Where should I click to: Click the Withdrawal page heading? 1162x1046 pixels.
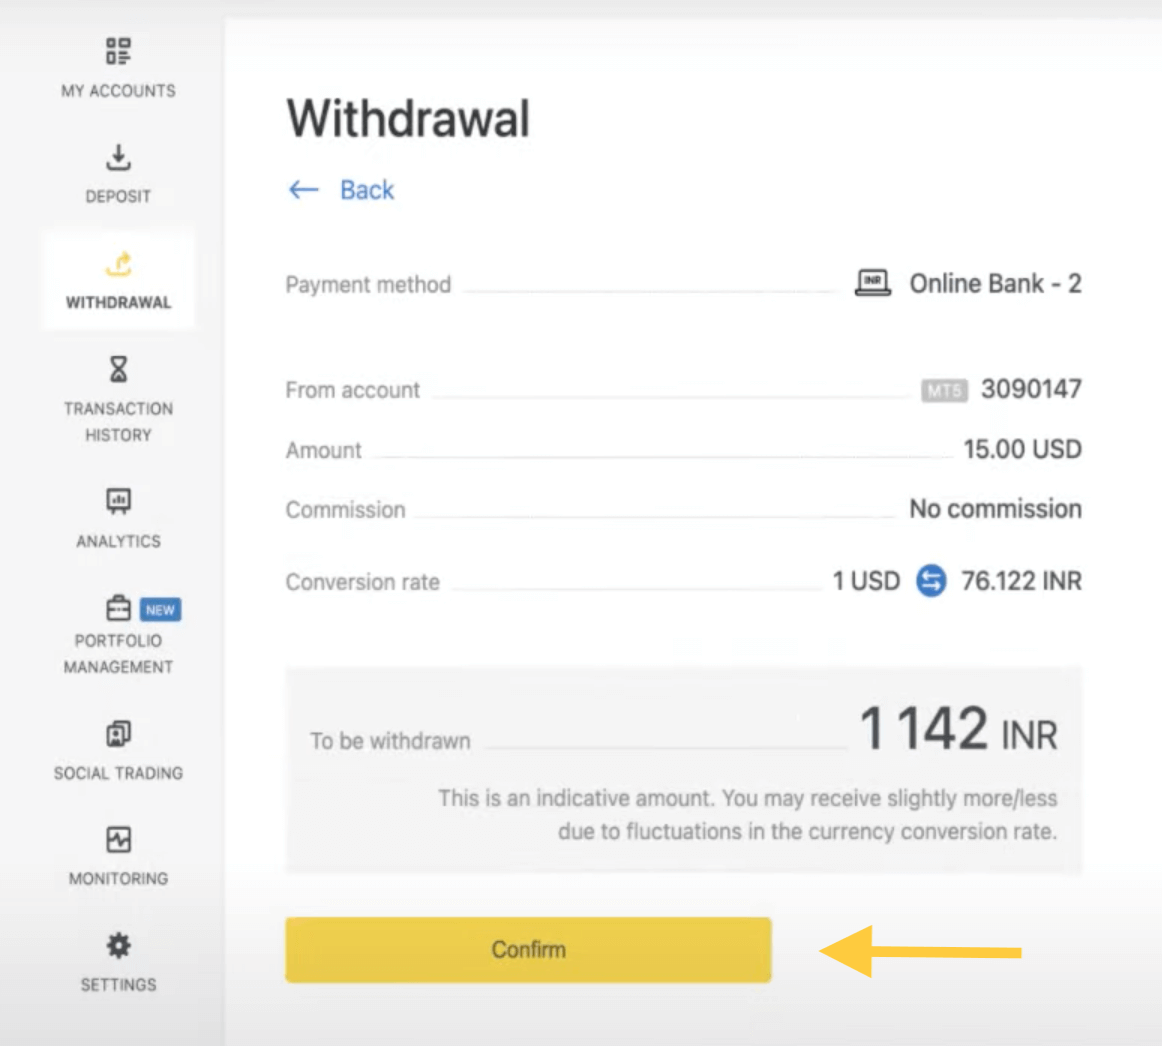click(x=408, y=119)
